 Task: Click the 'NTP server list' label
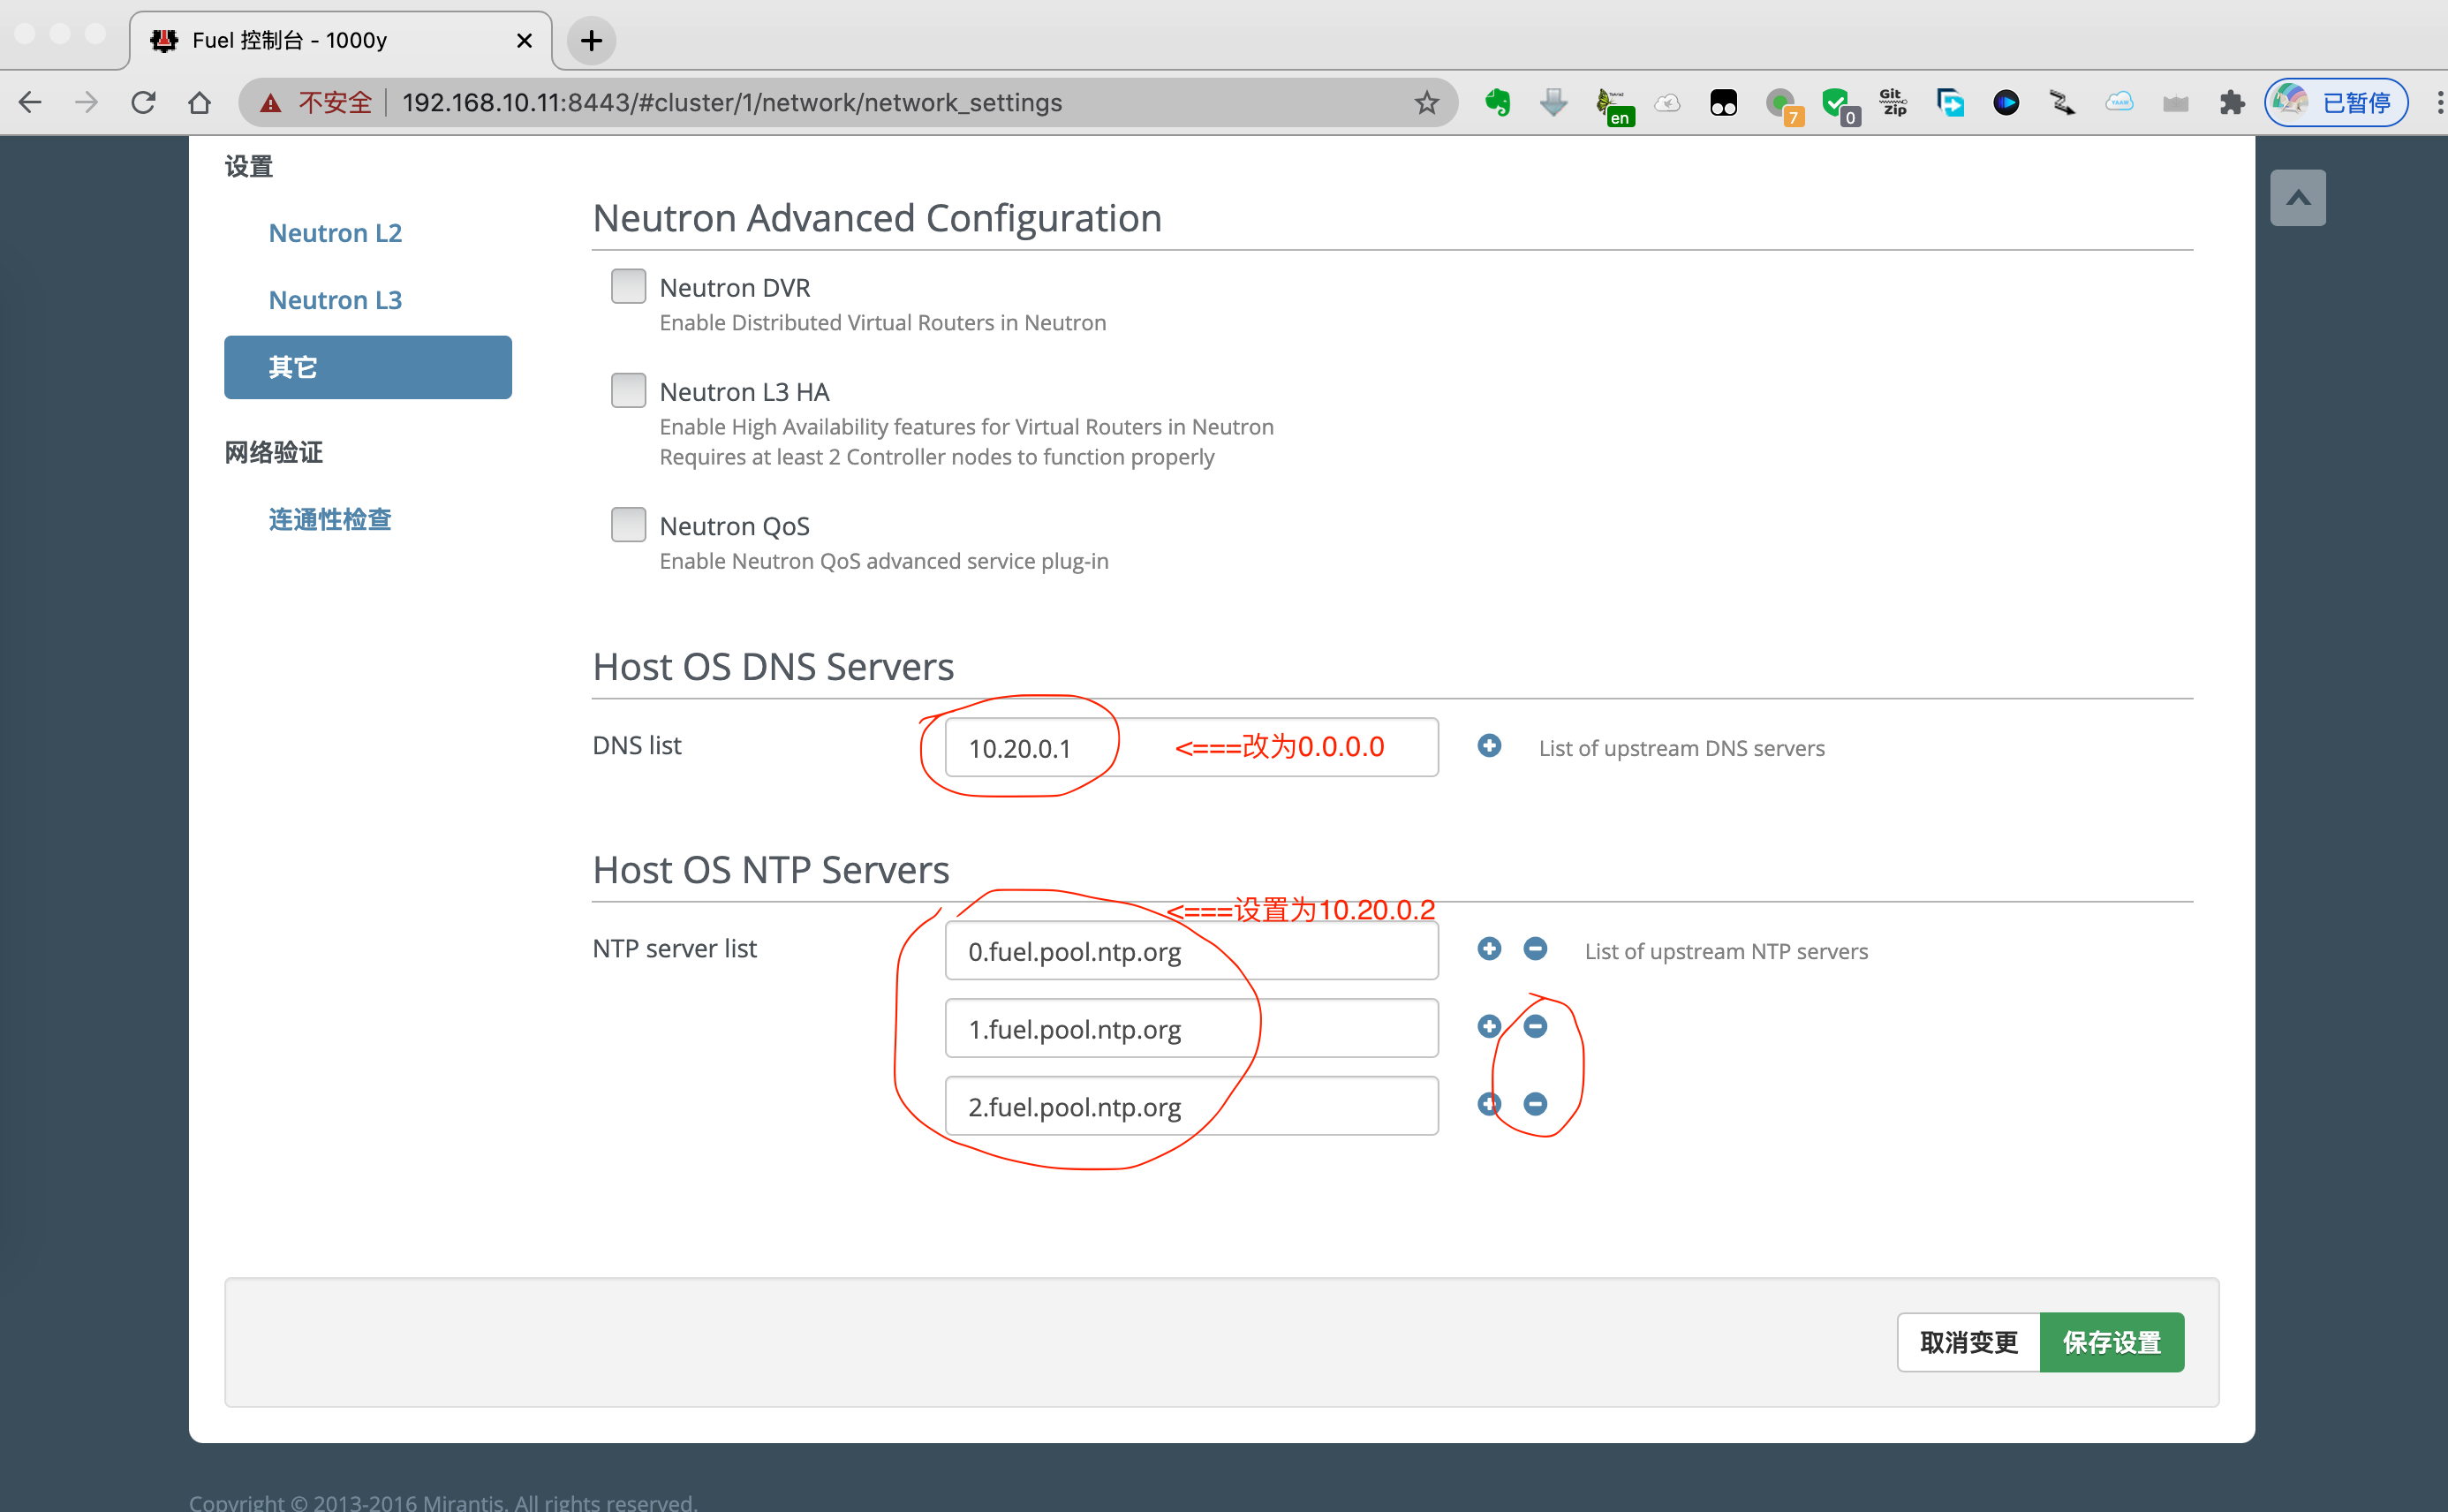pos(675,948)
